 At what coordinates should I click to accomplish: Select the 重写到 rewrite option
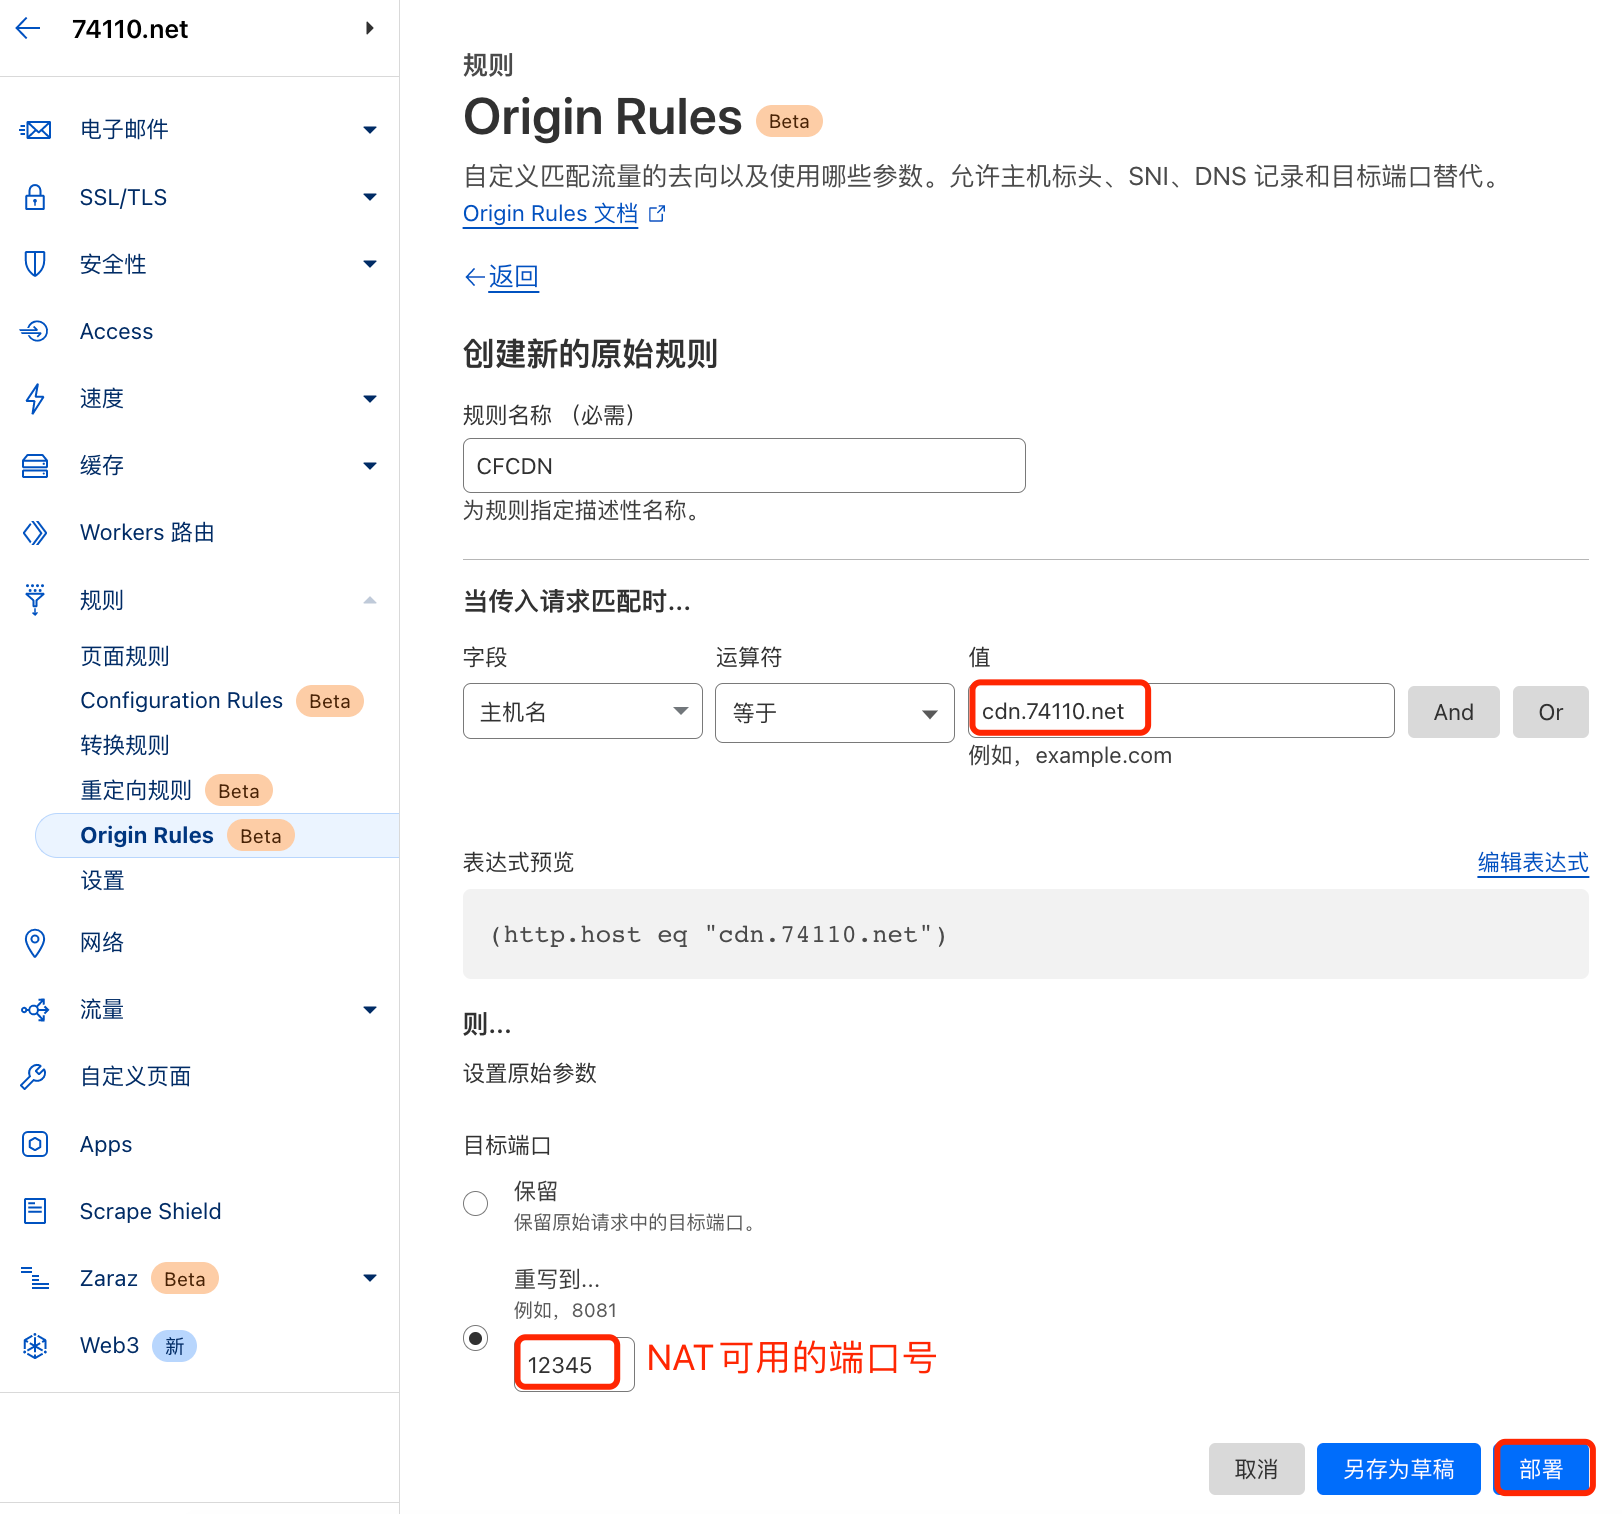tap(475, 1337)
